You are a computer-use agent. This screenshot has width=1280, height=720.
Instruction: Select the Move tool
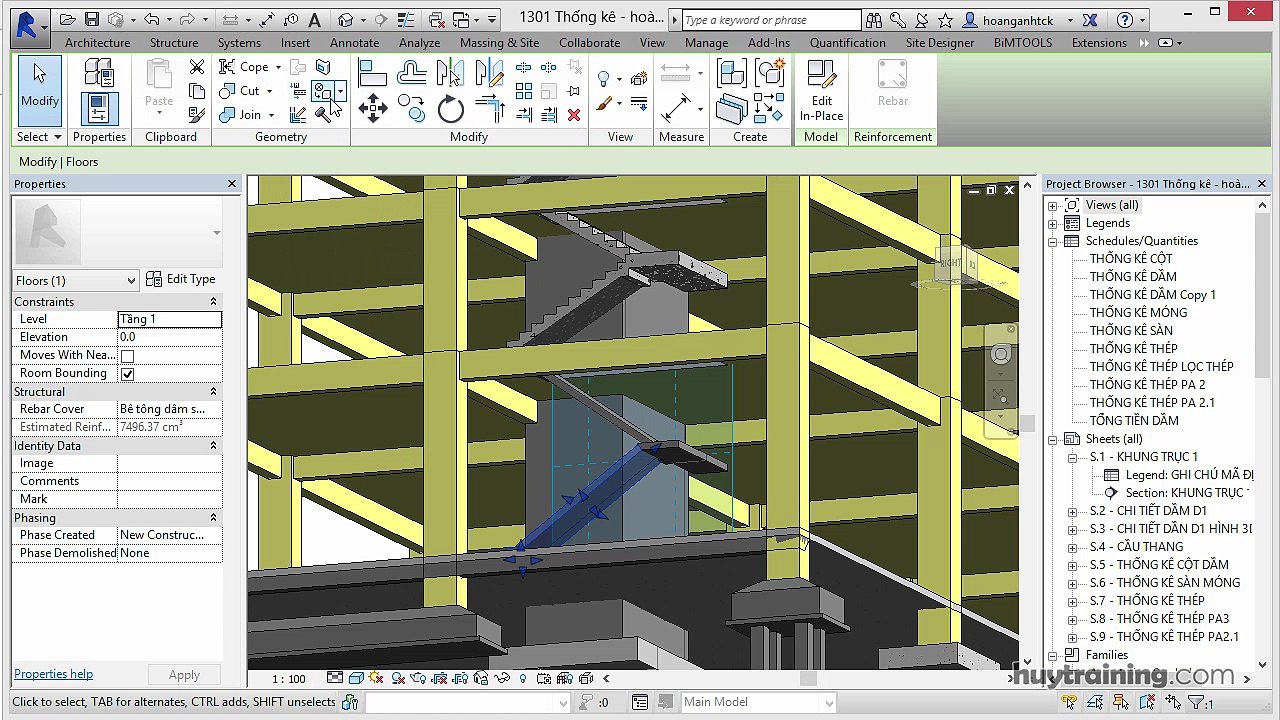click(x=372, y=108)
